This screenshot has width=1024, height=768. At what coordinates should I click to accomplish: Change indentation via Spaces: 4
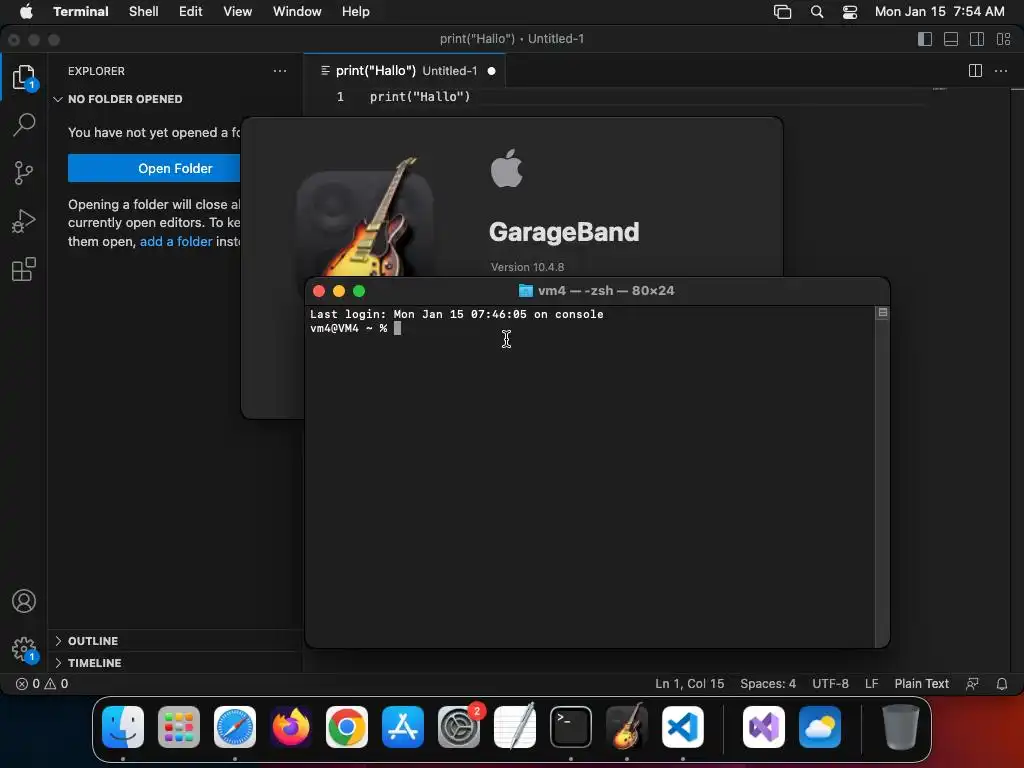[x=768, y=684]
